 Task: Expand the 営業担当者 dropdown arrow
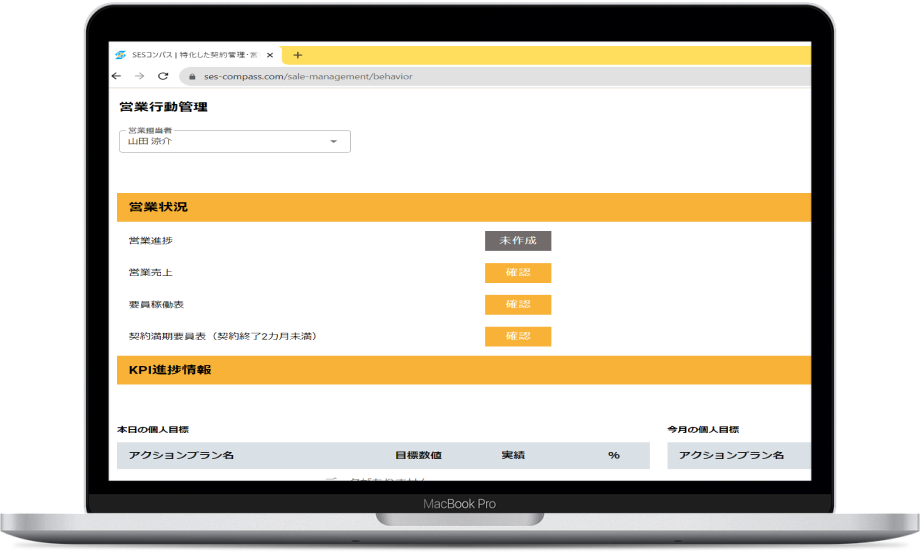(x=334, y=142)
